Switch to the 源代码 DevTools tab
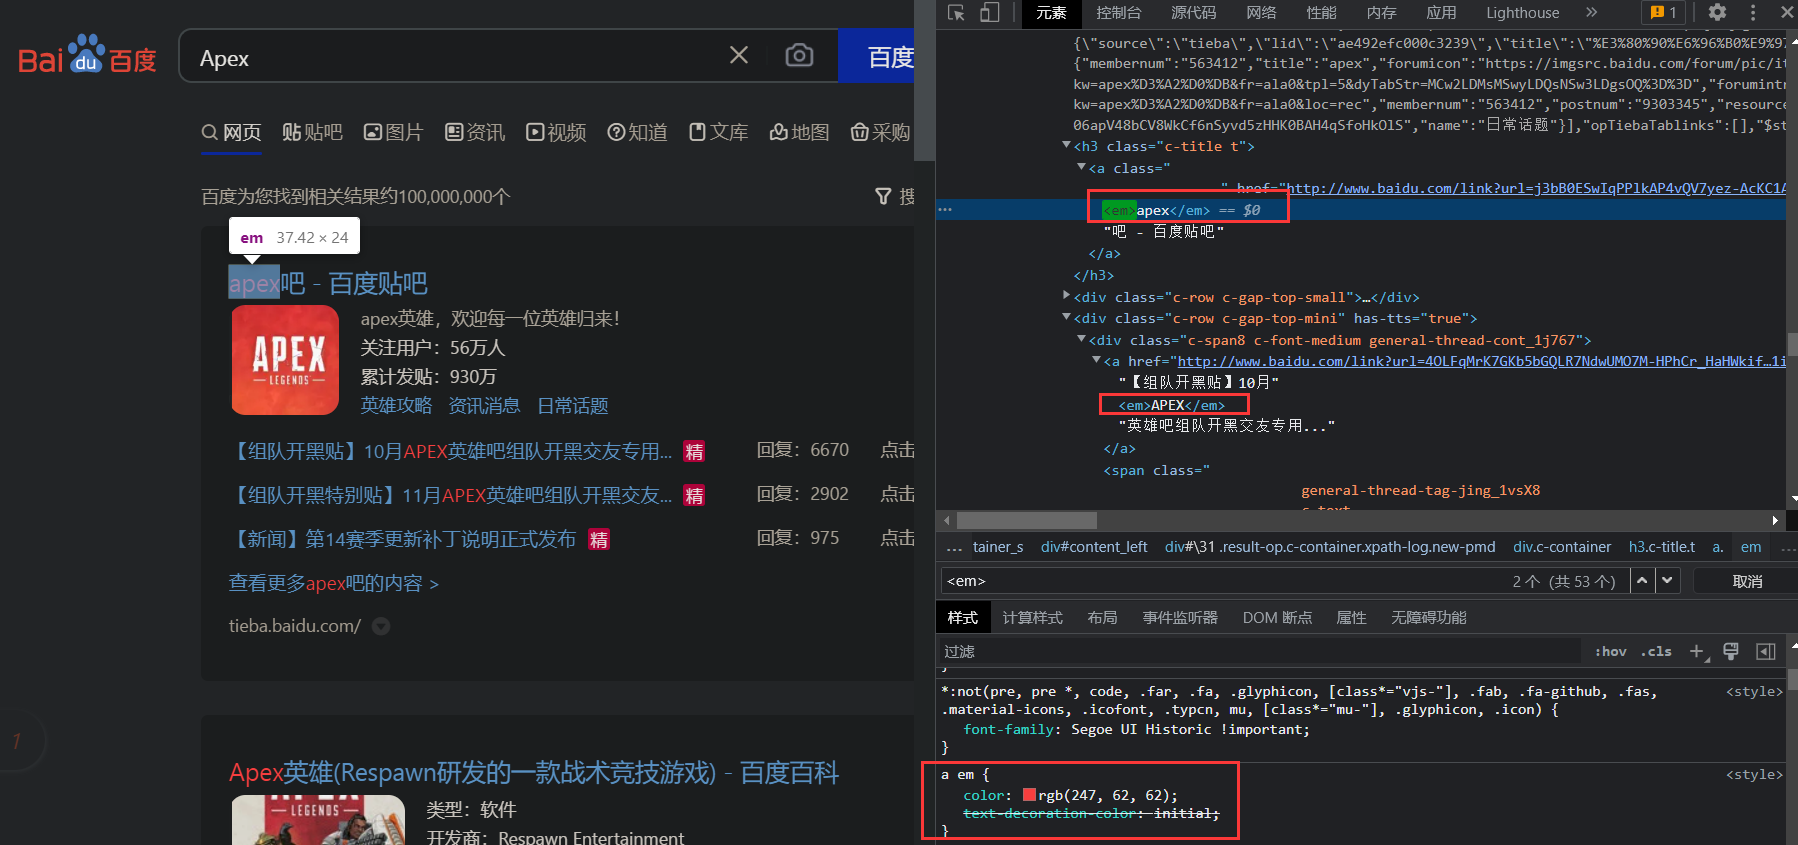1798x845 pixels. [1193, 12]
